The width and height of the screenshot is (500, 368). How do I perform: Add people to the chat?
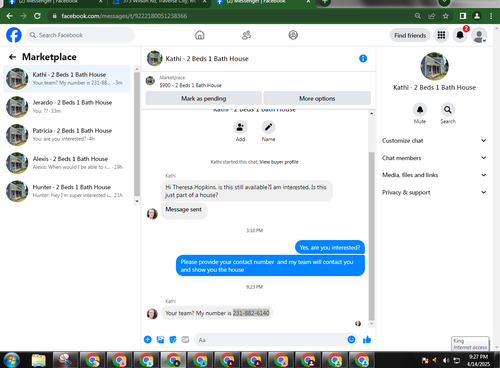tap(240, 127)
